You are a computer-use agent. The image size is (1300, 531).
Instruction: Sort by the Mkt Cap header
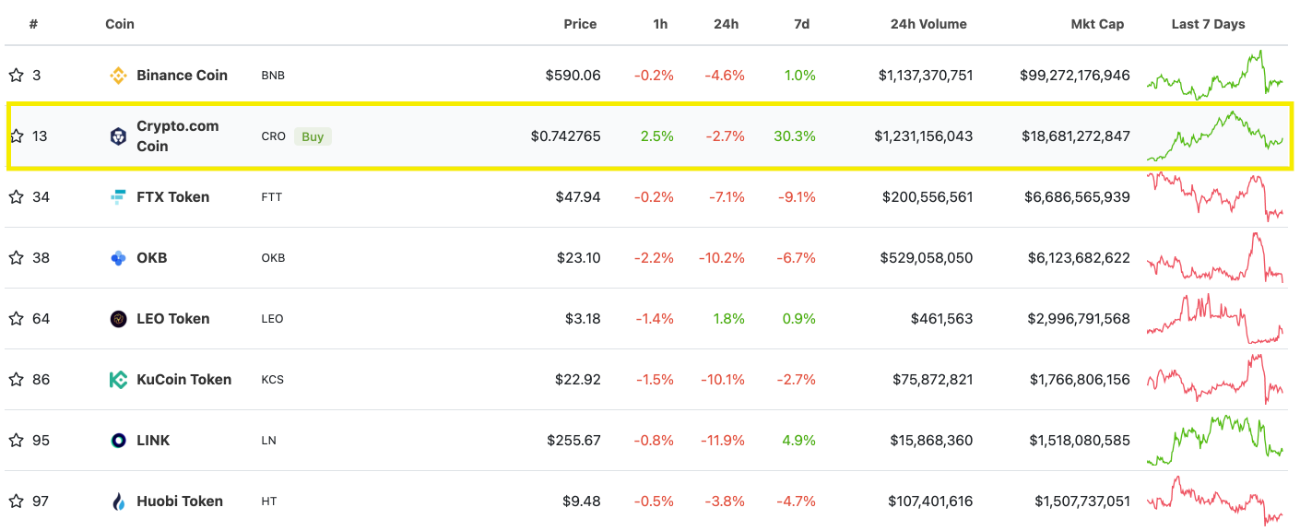pos(1096,24)
